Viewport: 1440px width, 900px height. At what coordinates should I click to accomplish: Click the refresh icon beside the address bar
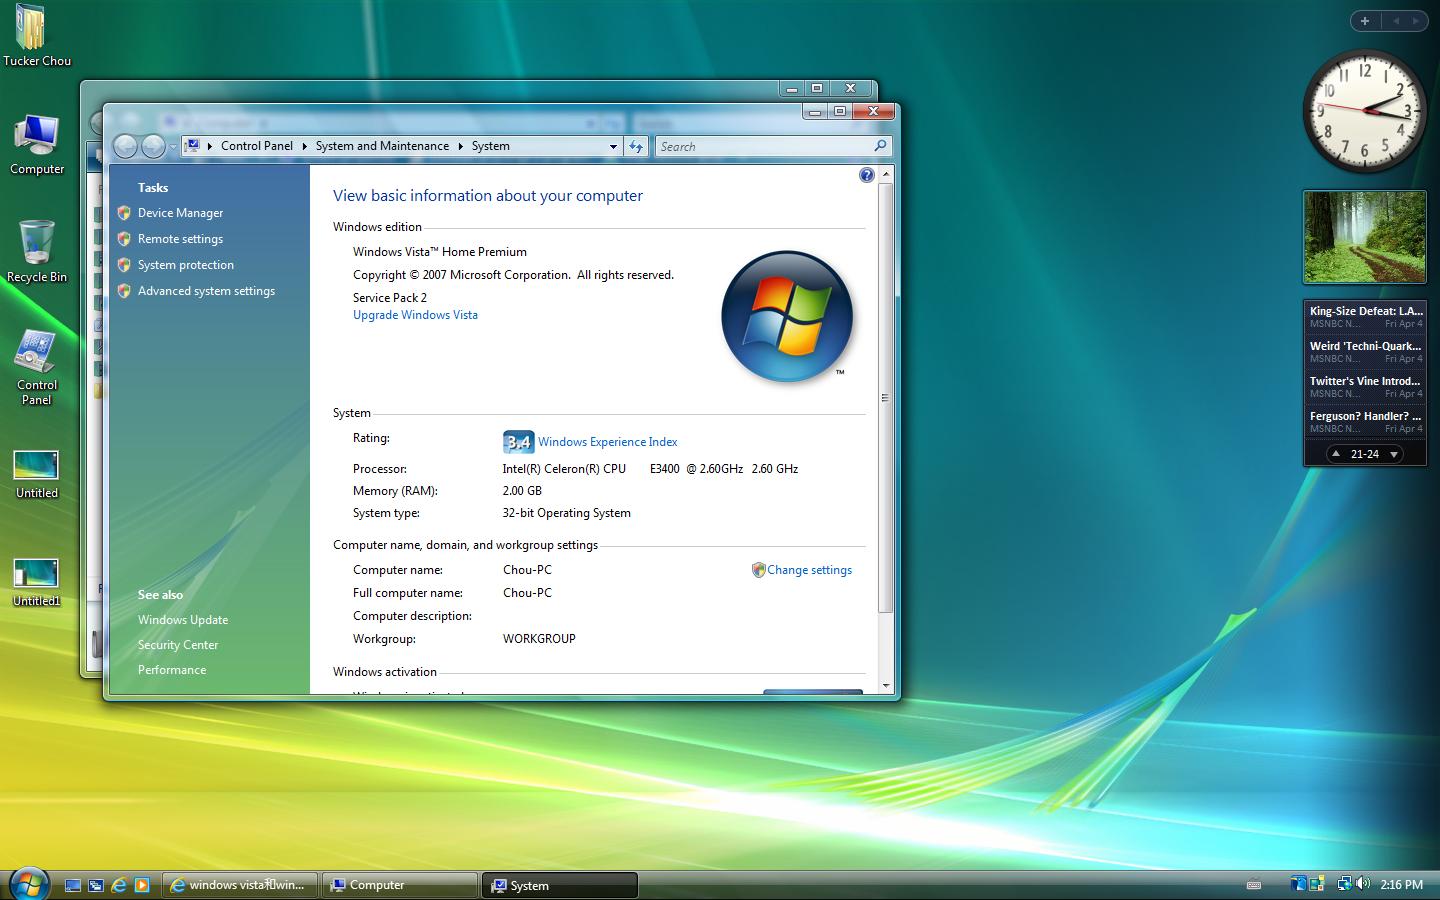[x=637, y=146]
